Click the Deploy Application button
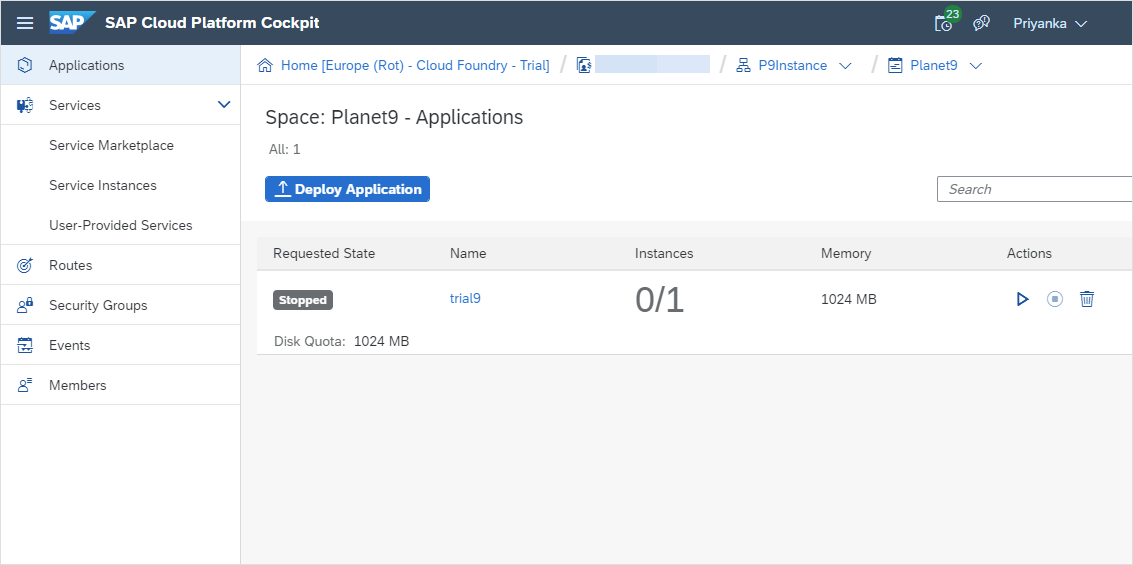The height and width of the screenshot is (565, 1133). tap(347, 189)
